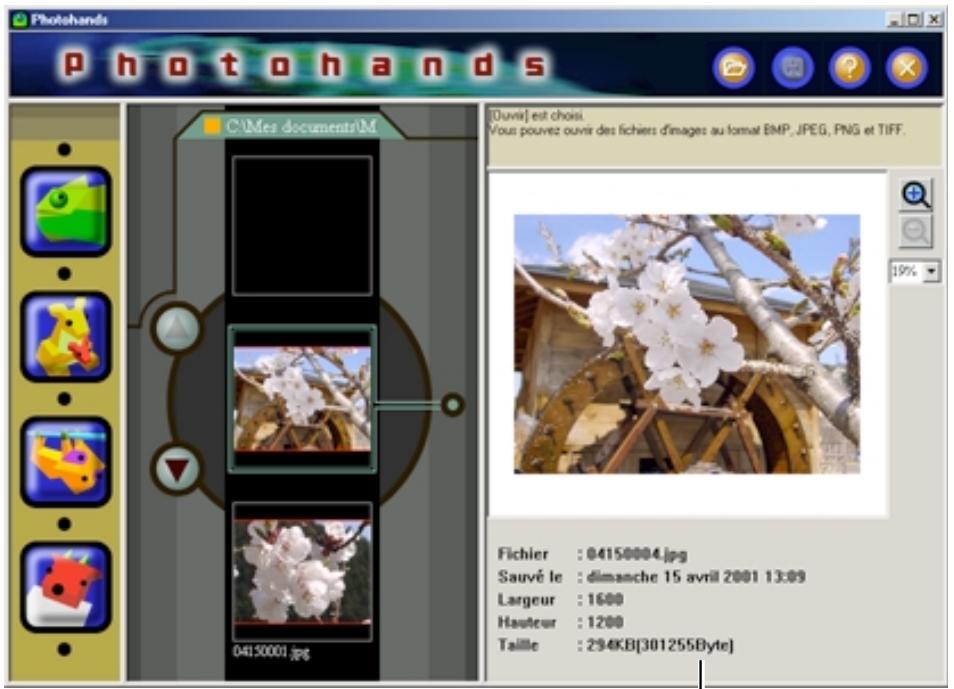
Task: Select the yellow kangaroo tool icon
Action: 66,336
